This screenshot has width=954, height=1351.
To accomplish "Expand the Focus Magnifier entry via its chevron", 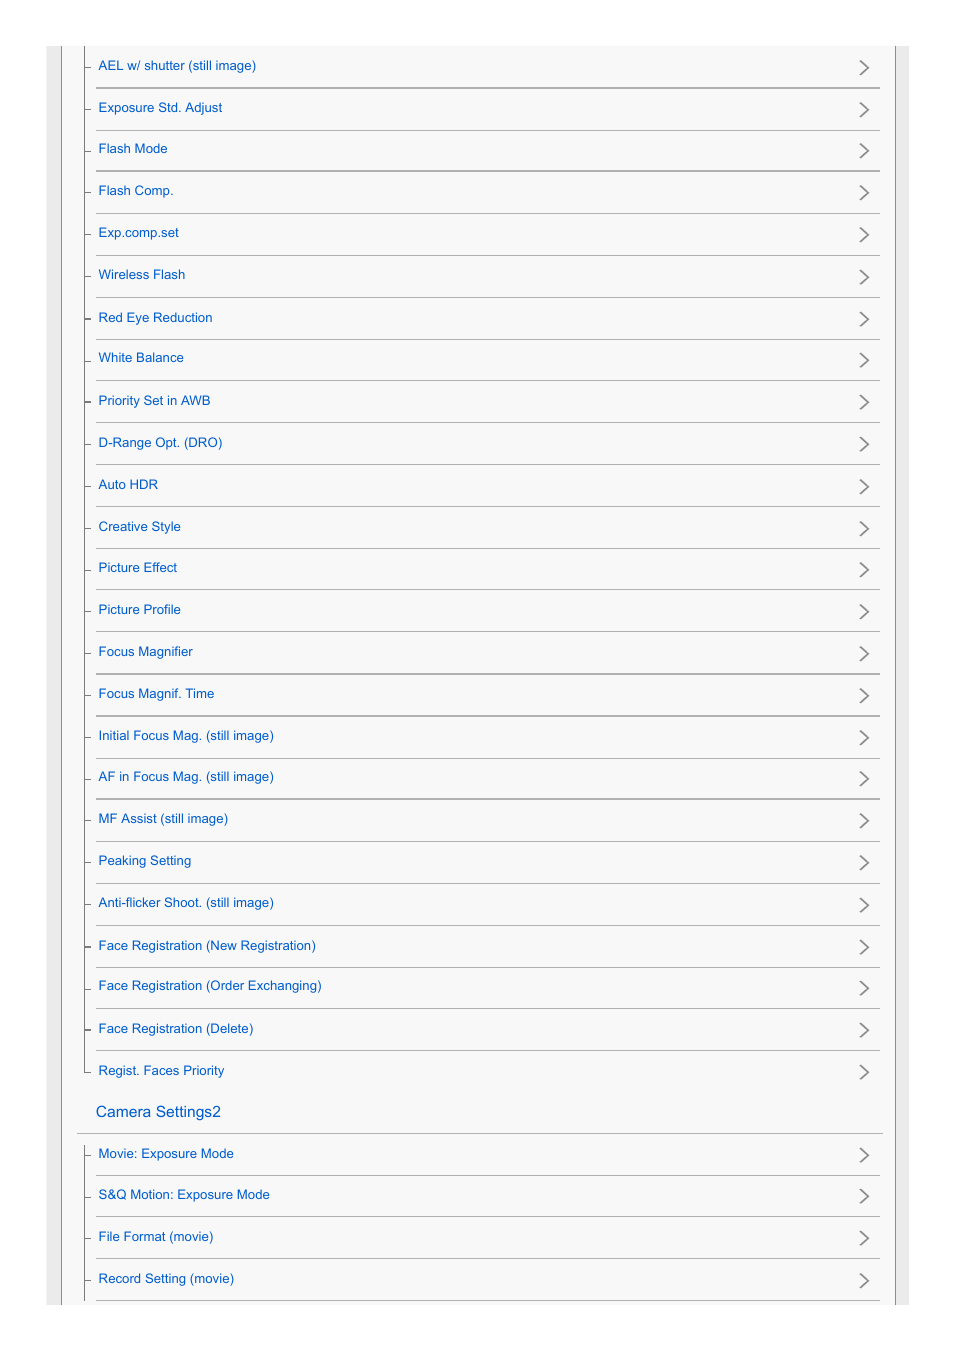I will coord(864,654).
